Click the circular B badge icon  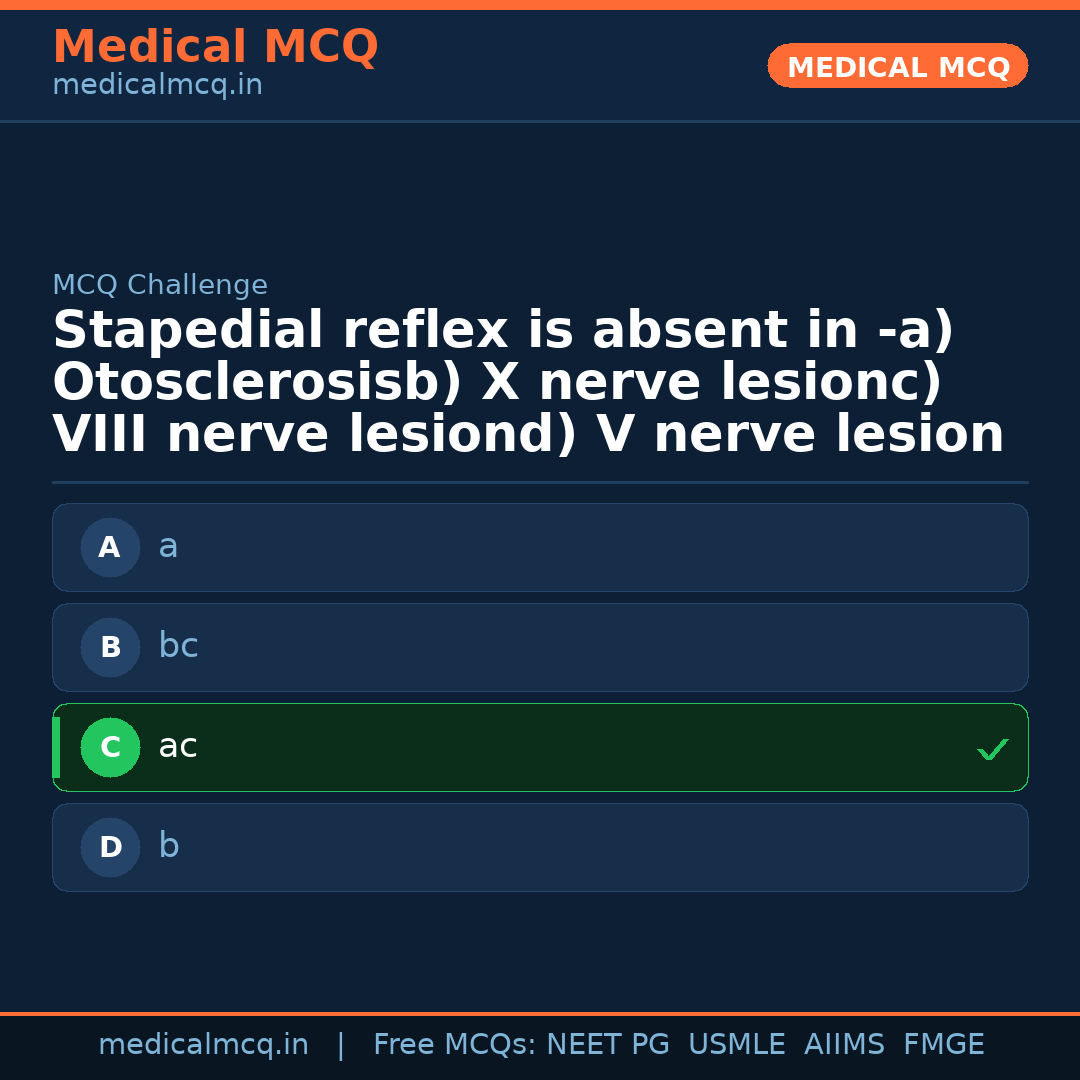pos(110,647)
